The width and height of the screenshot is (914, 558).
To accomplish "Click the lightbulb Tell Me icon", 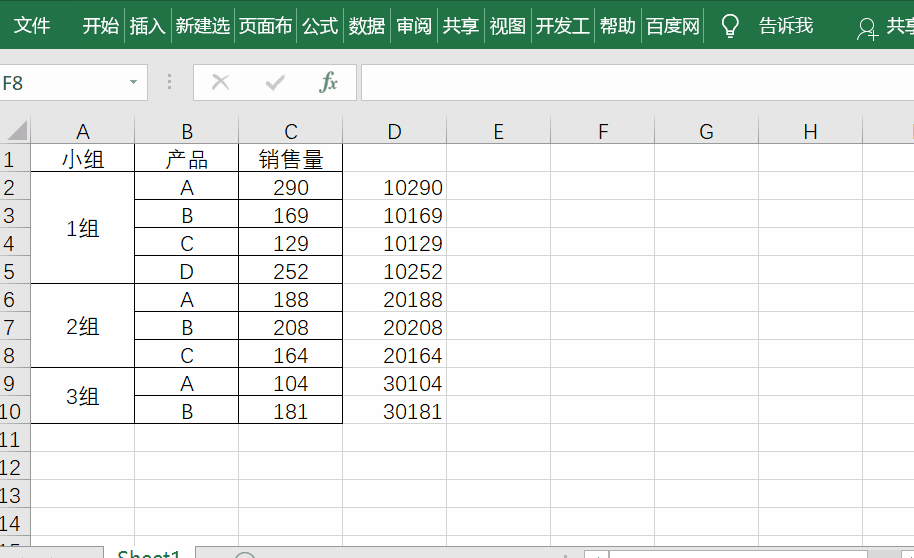I will 730,26.
